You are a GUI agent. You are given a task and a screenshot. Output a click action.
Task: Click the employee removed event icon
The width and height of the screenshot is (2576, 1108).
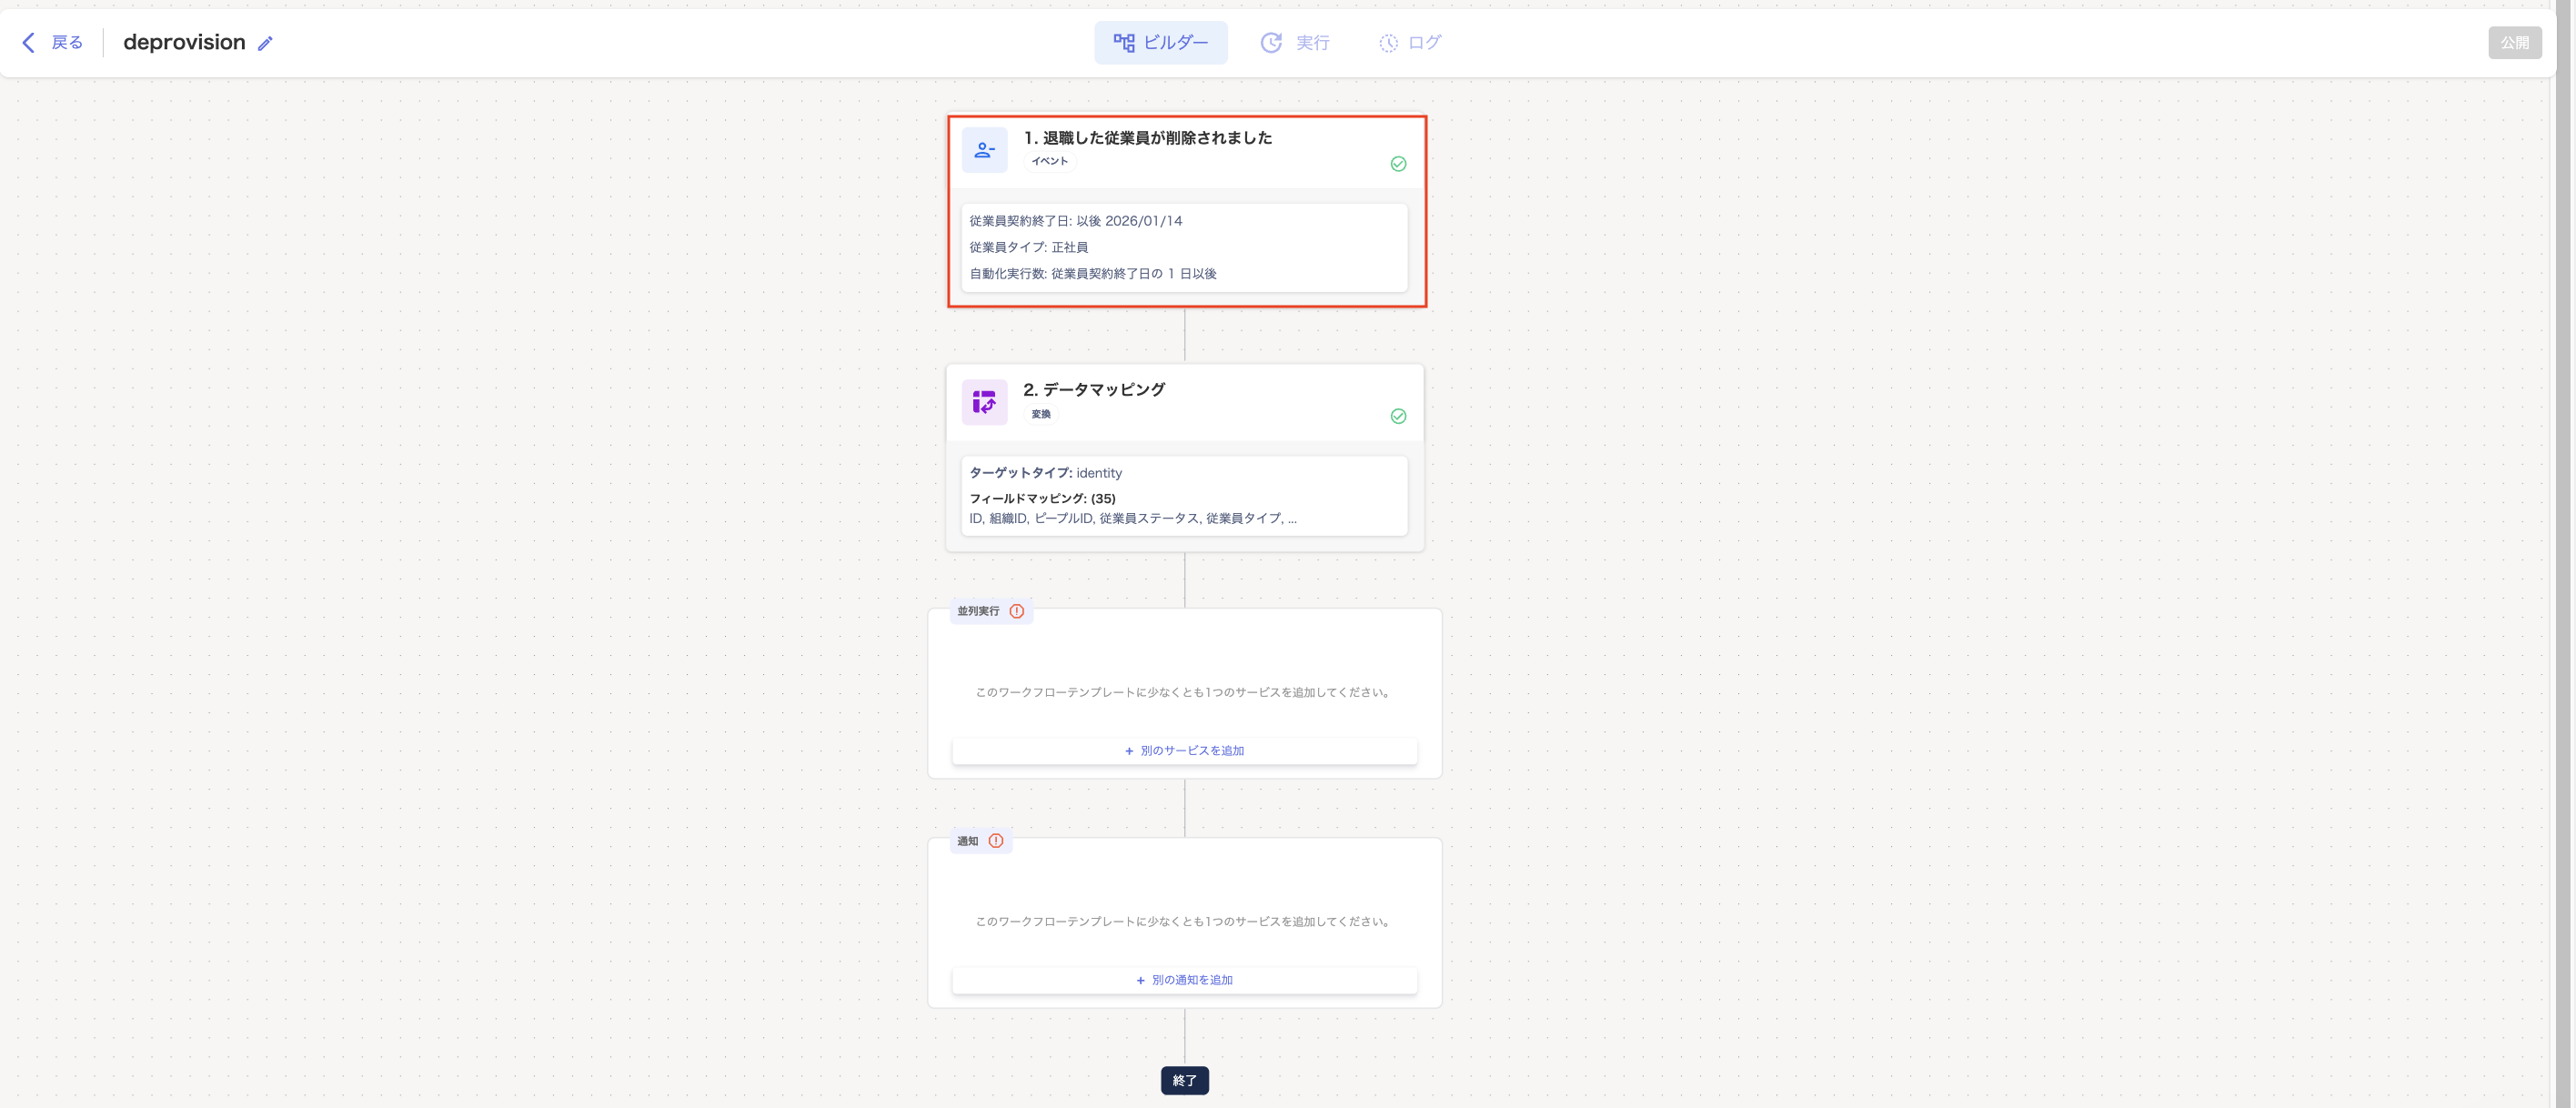(984, 151)
